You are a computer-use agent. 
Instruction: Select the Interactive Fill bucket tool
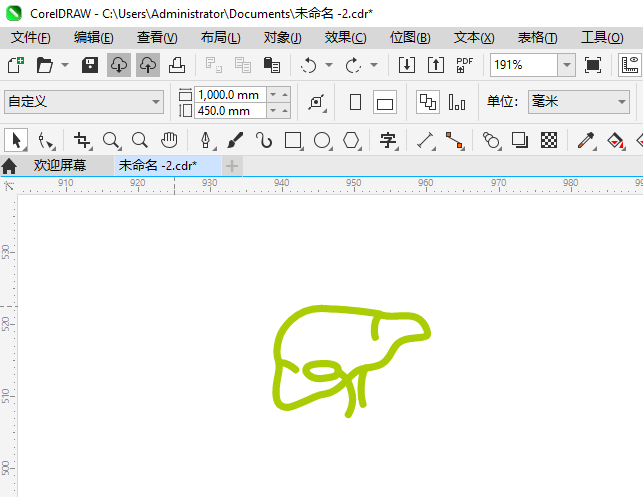point(615,140)
